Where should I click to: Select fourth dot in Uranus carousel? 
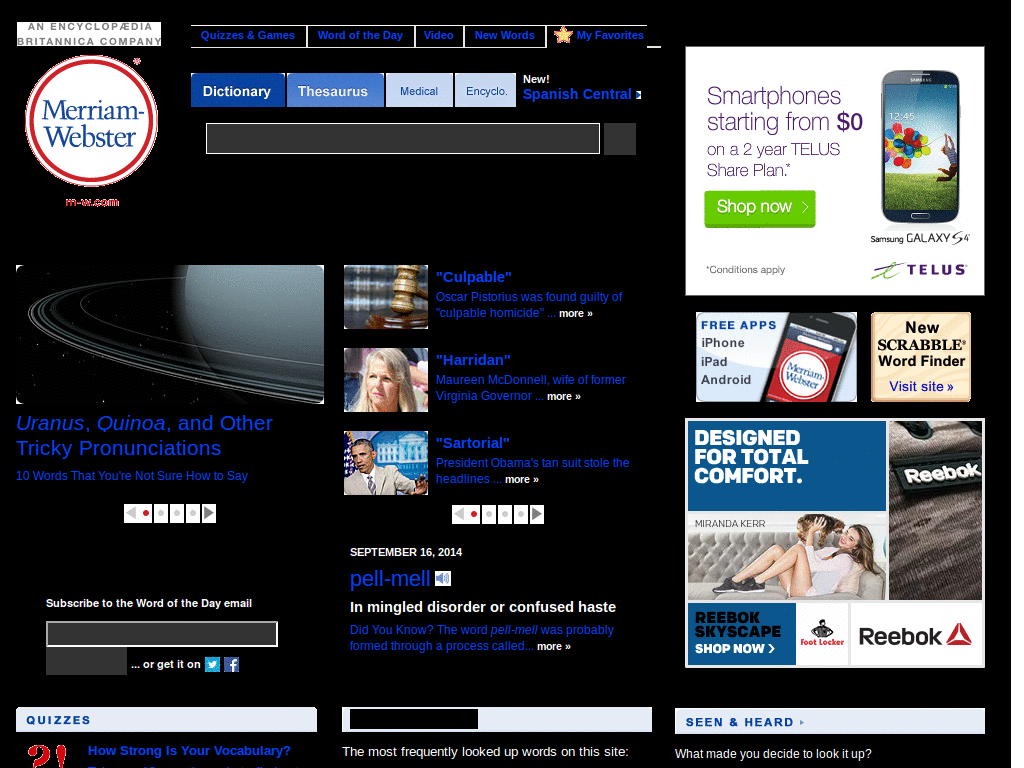[x=193, y=513]
